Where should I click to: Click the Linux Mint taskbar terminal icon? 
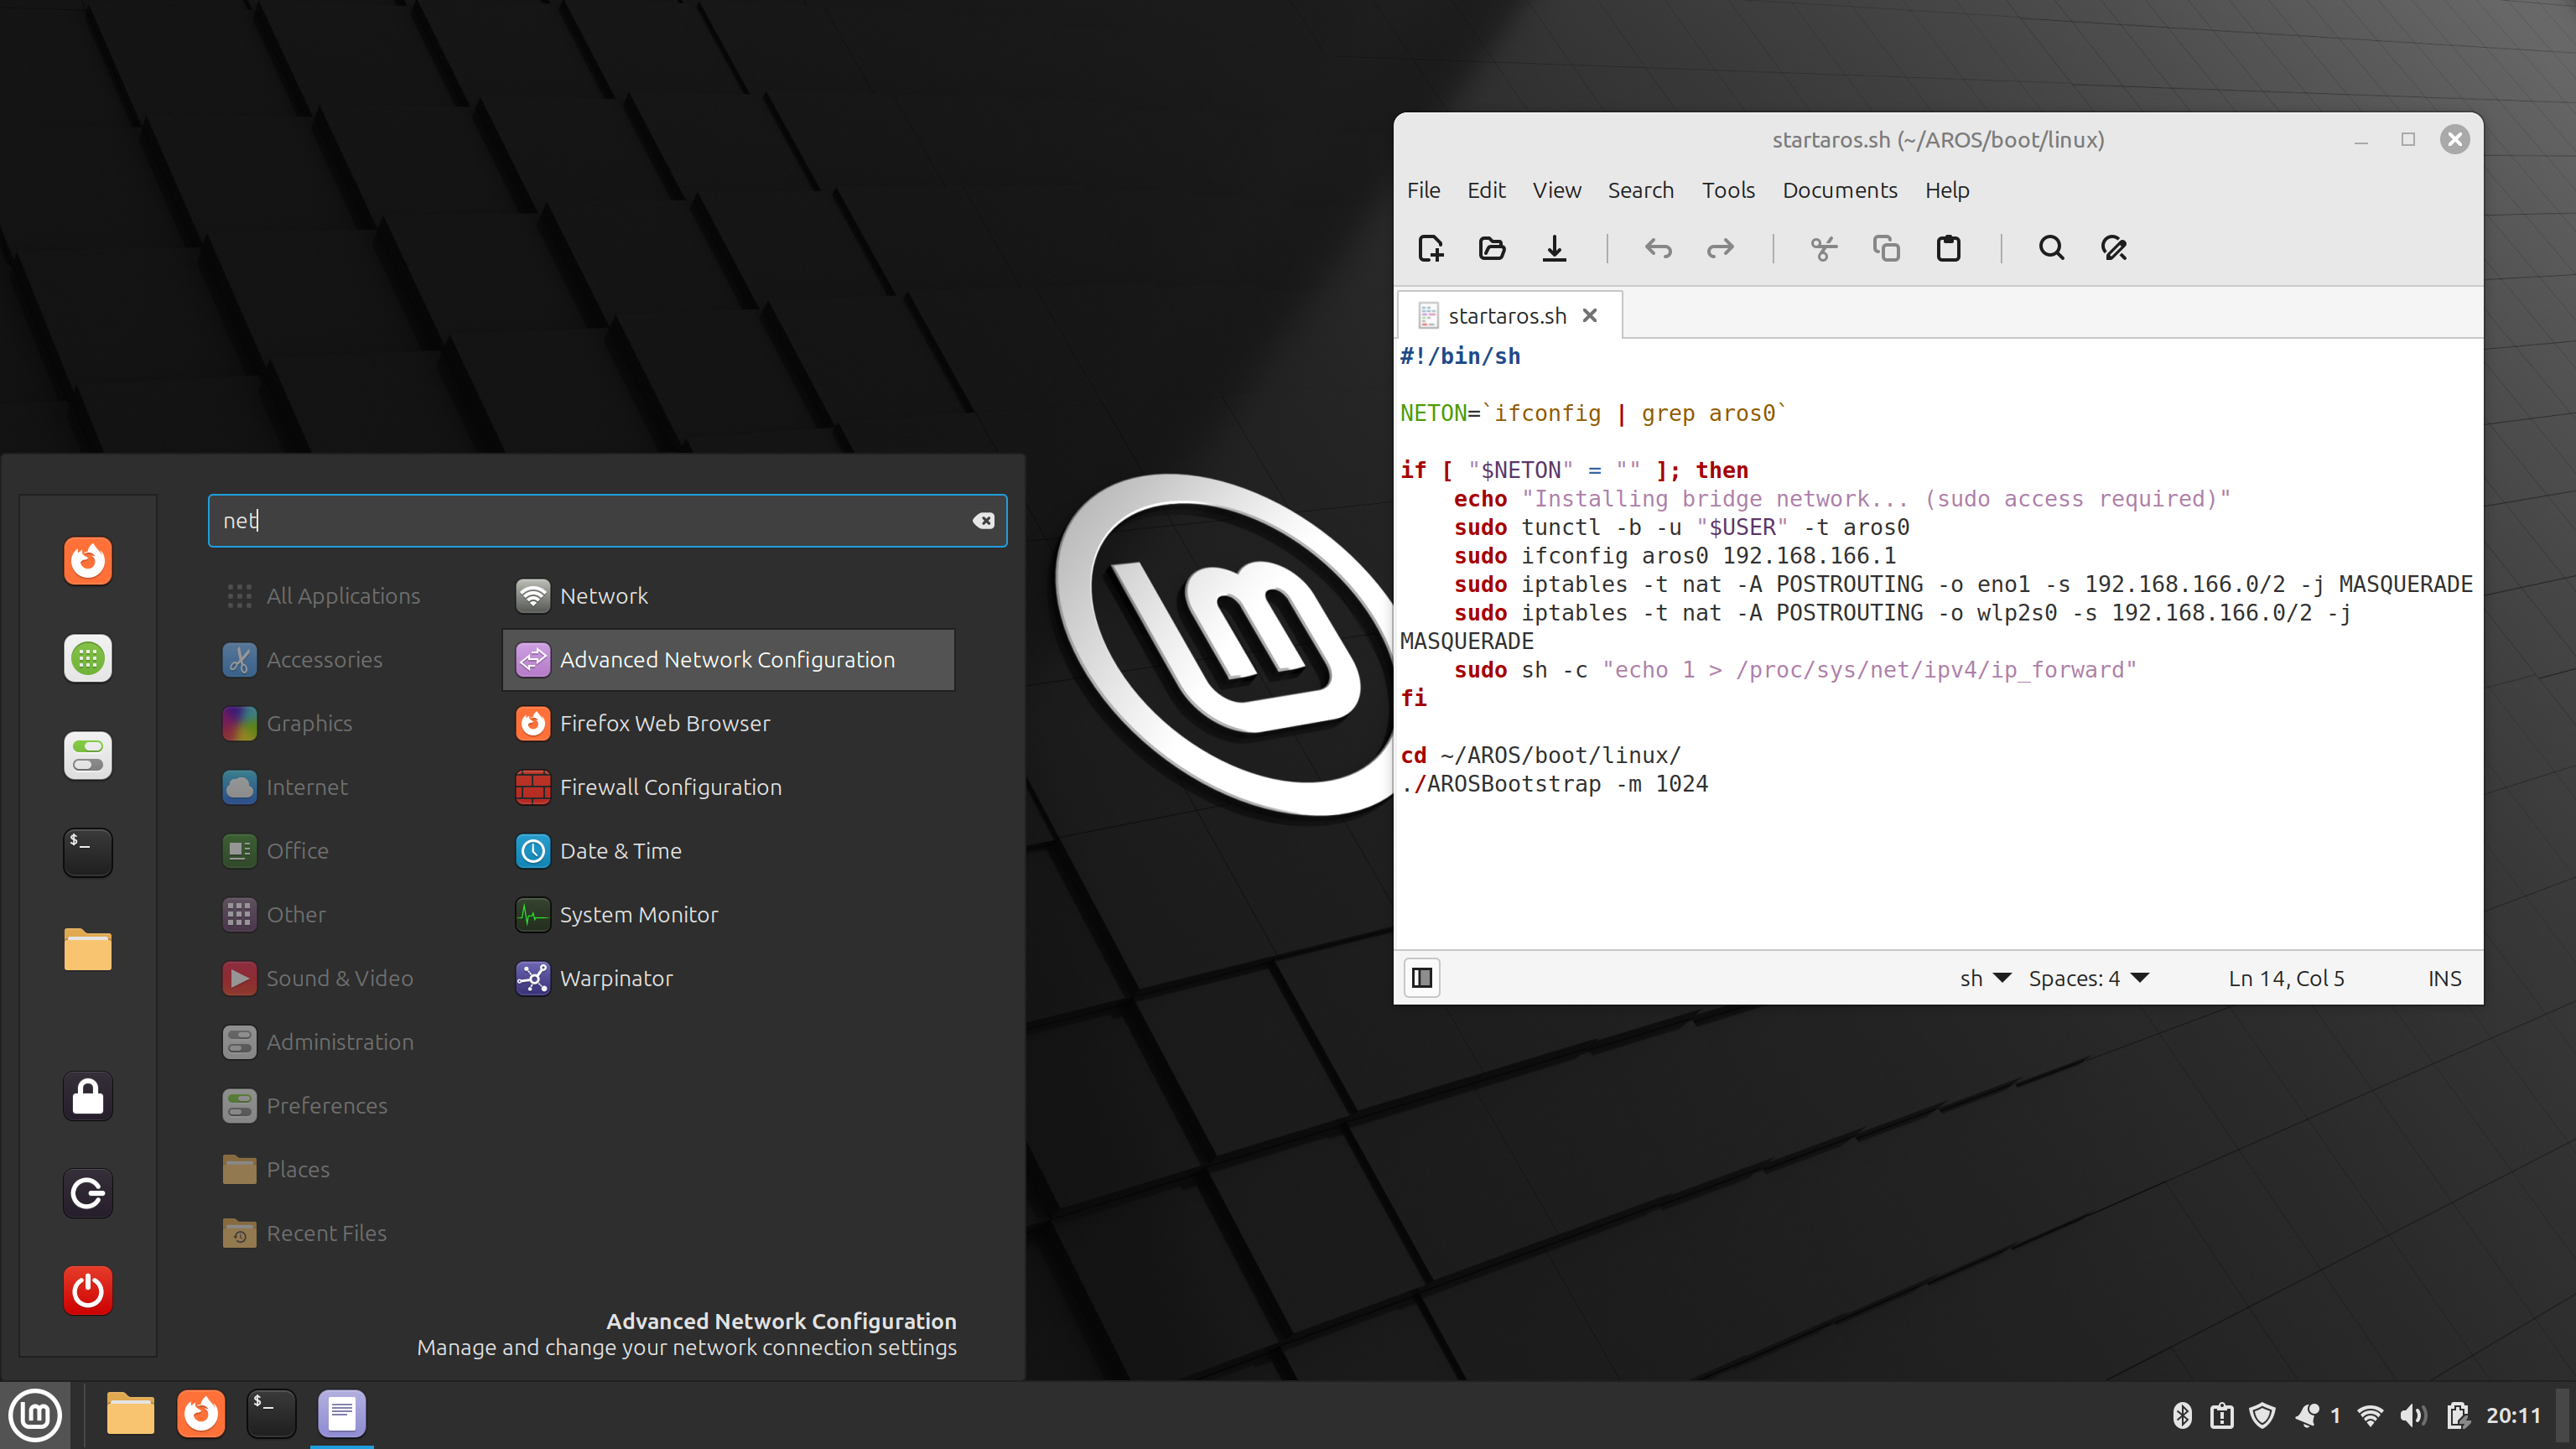point(271,1412)
